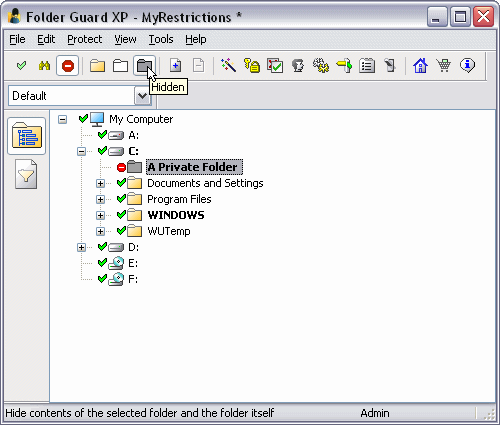Click the gears Options toolbar icon

[x=321, y=65]
